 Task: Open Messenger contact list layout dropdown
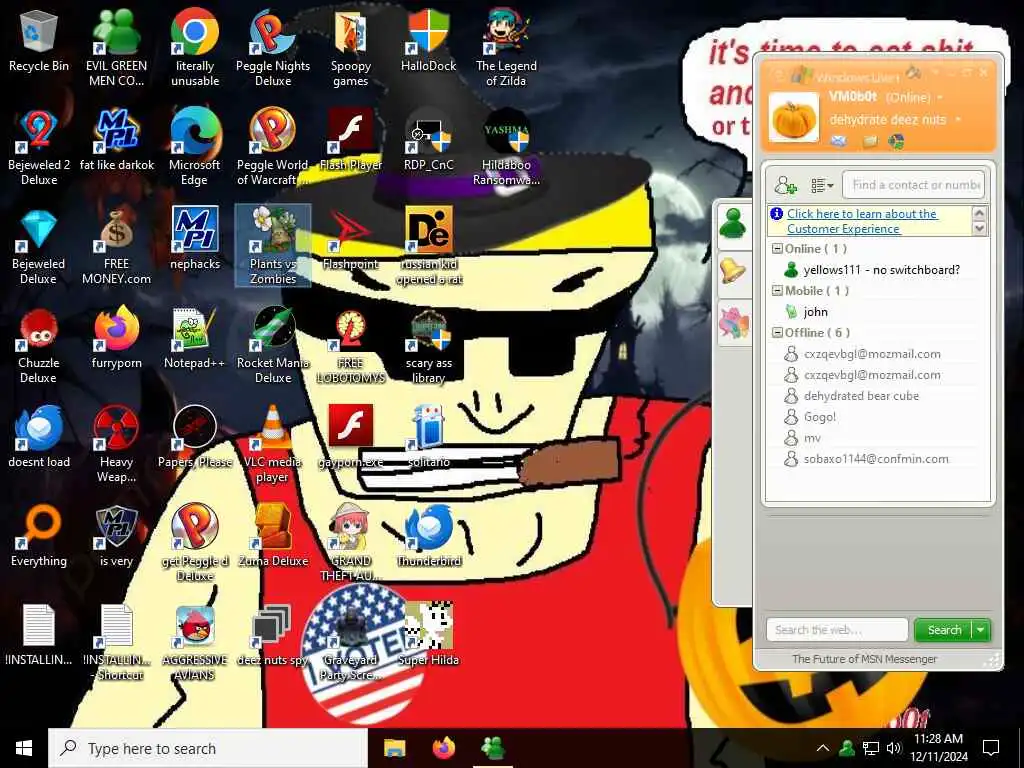[x=822, y=185]
